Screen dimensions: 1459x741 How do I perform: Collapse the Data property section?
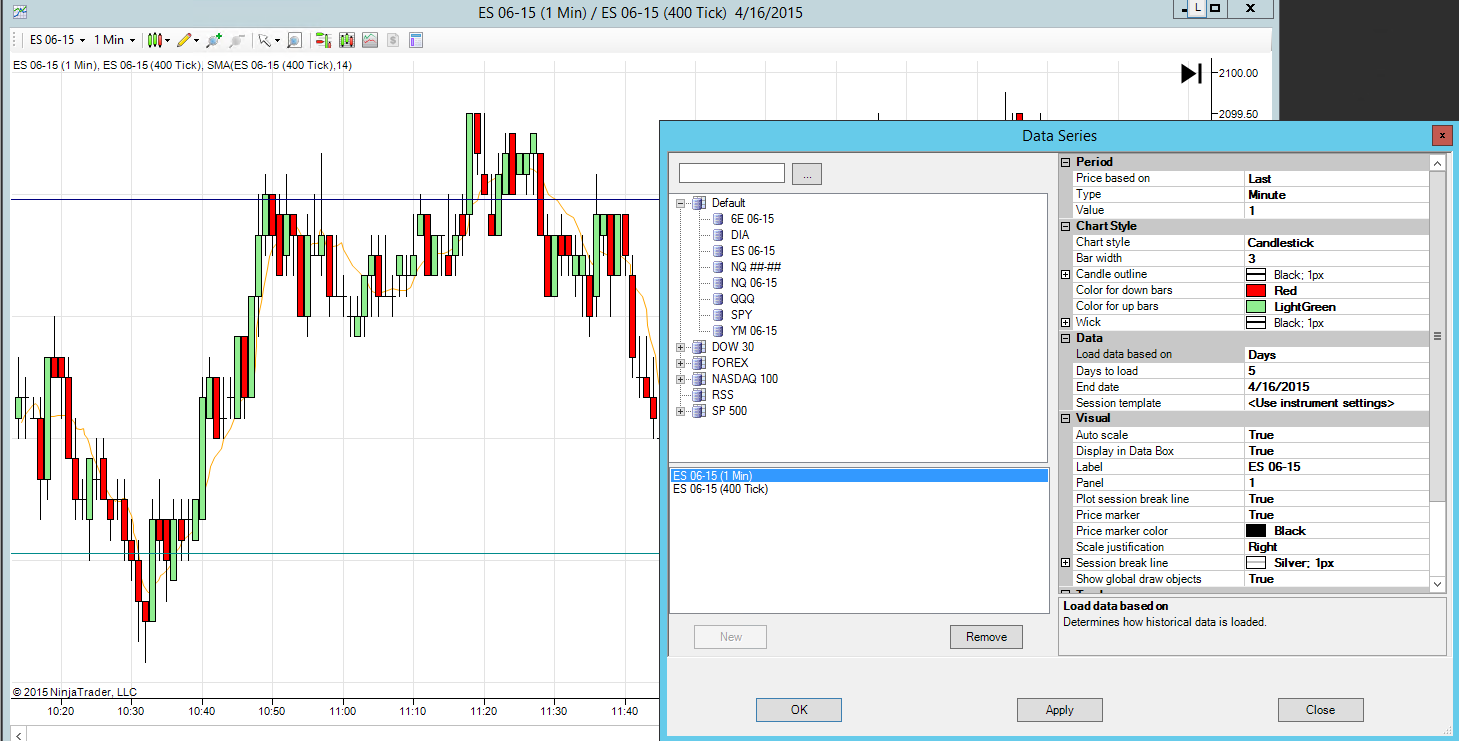[x=1066, y=338]
